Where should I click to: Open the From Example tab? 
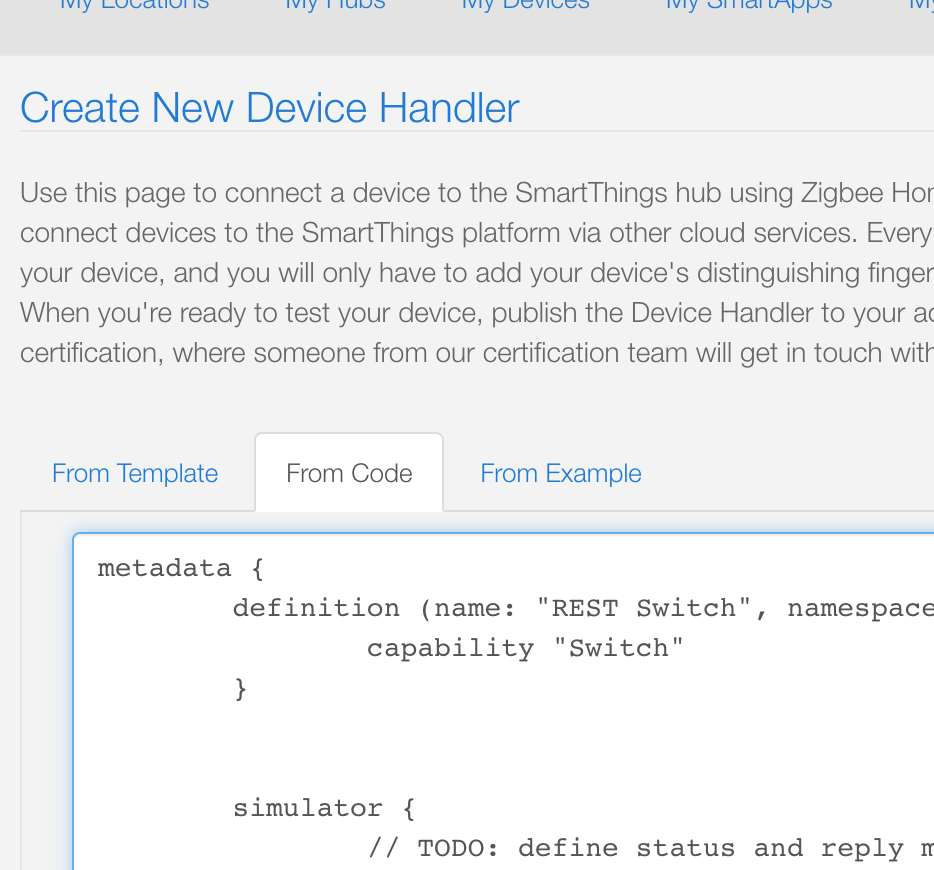(x=560, y=473)
